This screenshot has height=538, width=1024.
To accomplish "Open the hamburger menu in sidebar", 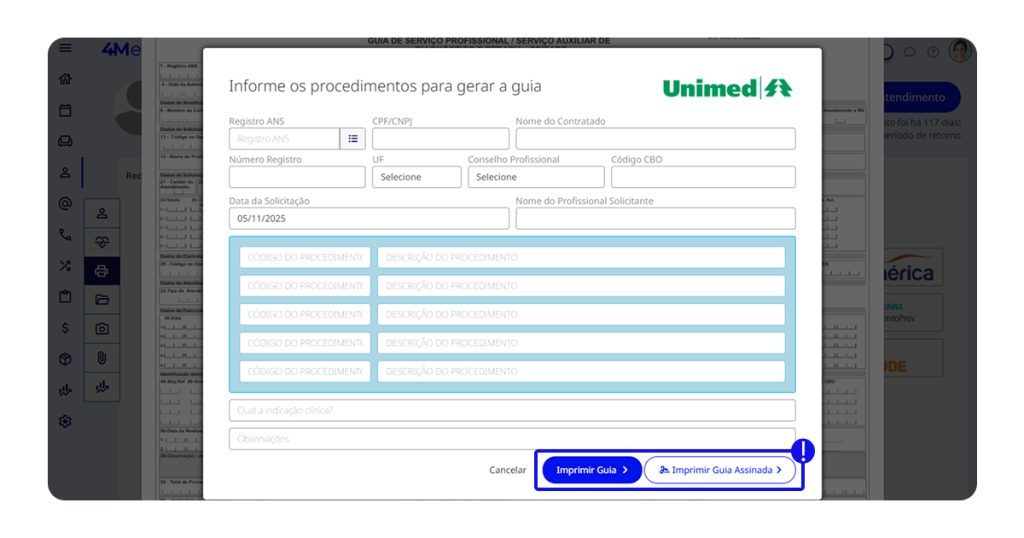I will coord(65,48).
